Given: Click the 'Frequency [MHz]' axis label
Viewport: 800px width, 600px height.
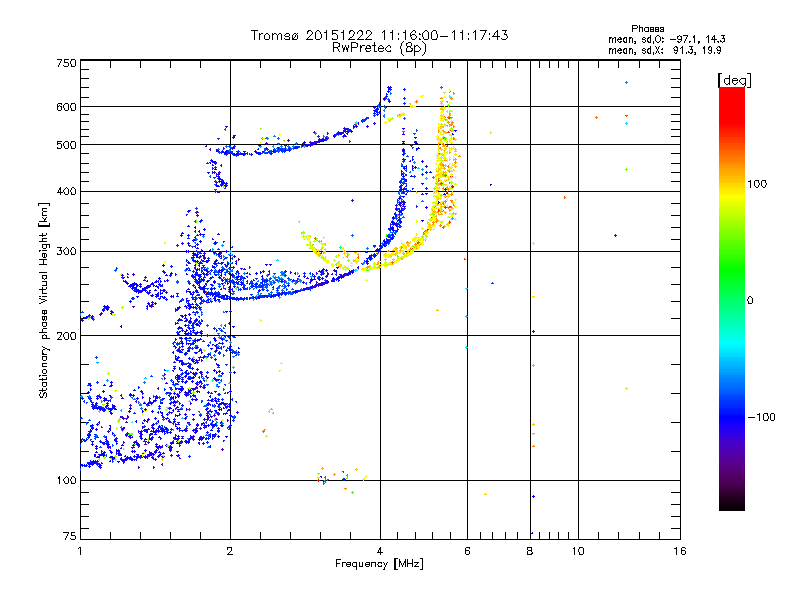Looking at the screenshot, I should pyautogui.click(x=379, y=564).
